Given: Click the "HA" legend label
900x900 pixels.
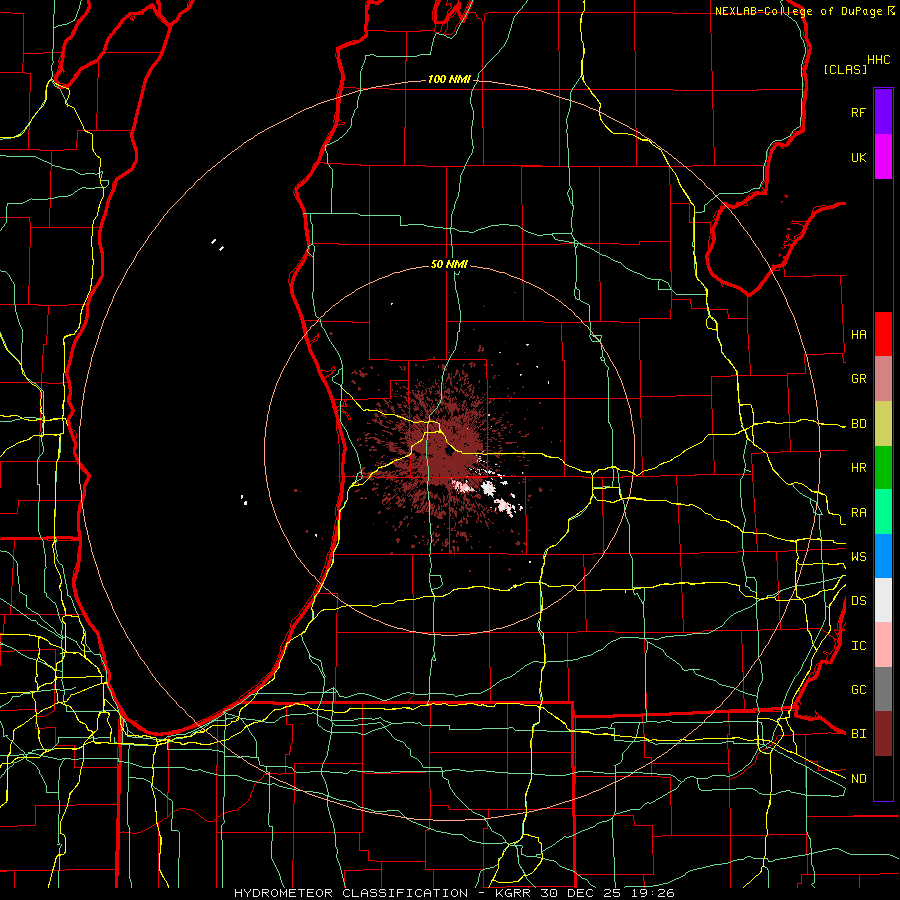Looking at the screenshot, I should coord(858,335).
